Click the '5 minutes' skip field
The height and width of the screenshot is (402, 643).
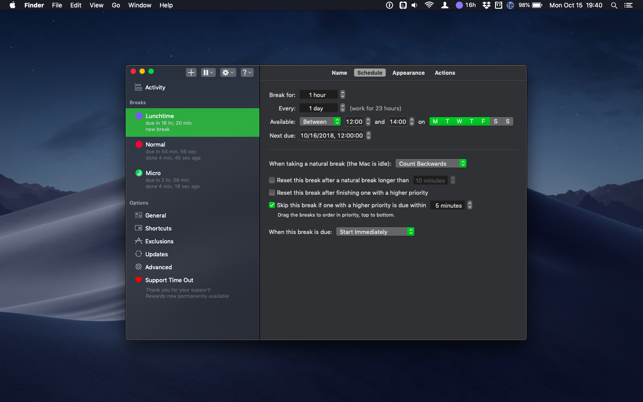[x=448, y=205]
